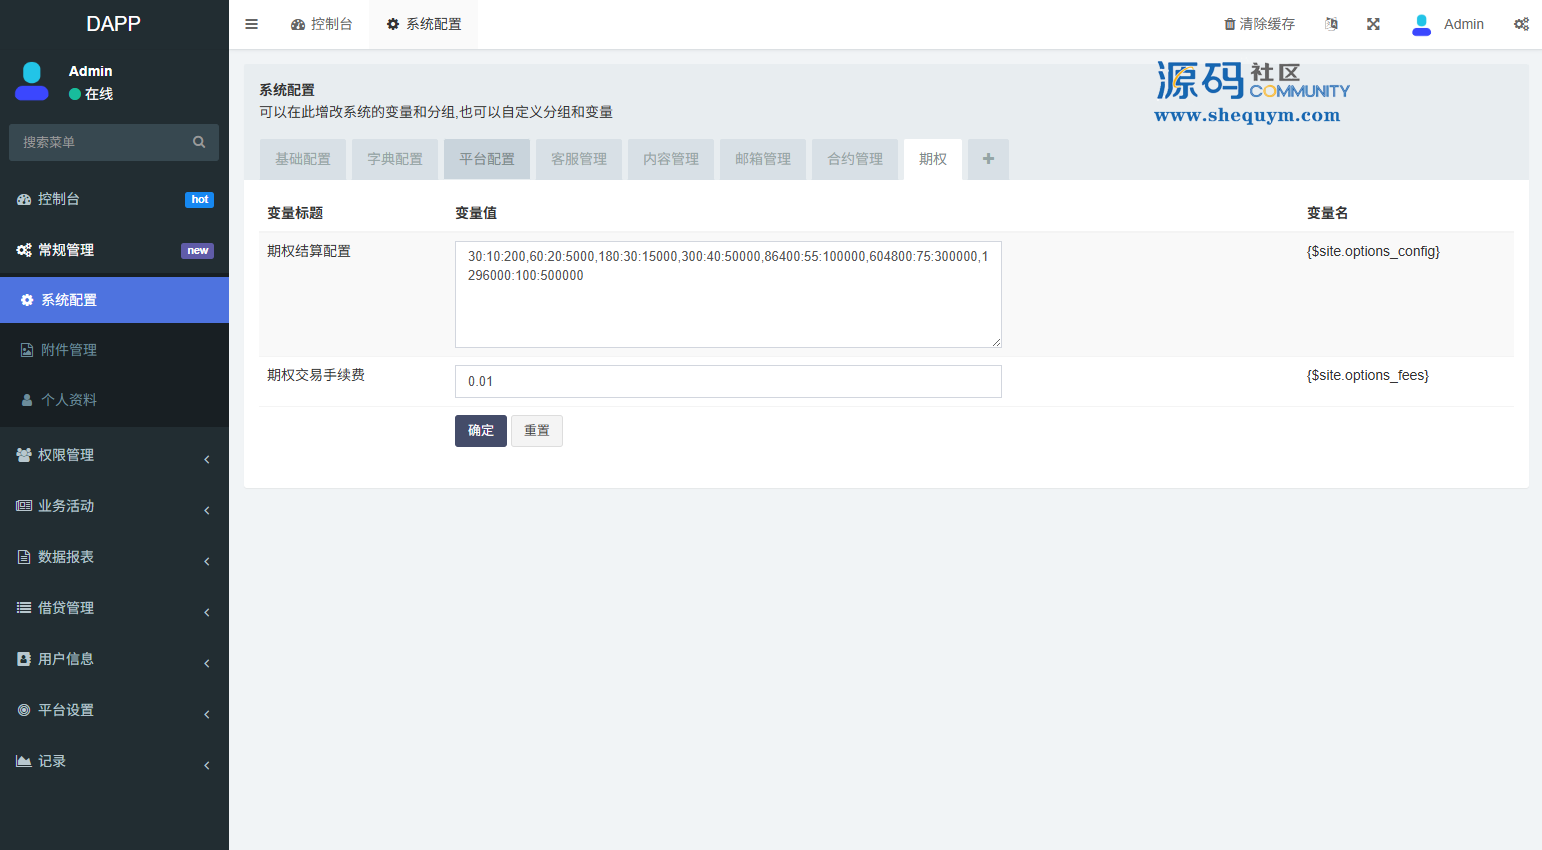Click the 期权结算配置 text area
Screen dimensions: 1542x850
coord(728,295)
